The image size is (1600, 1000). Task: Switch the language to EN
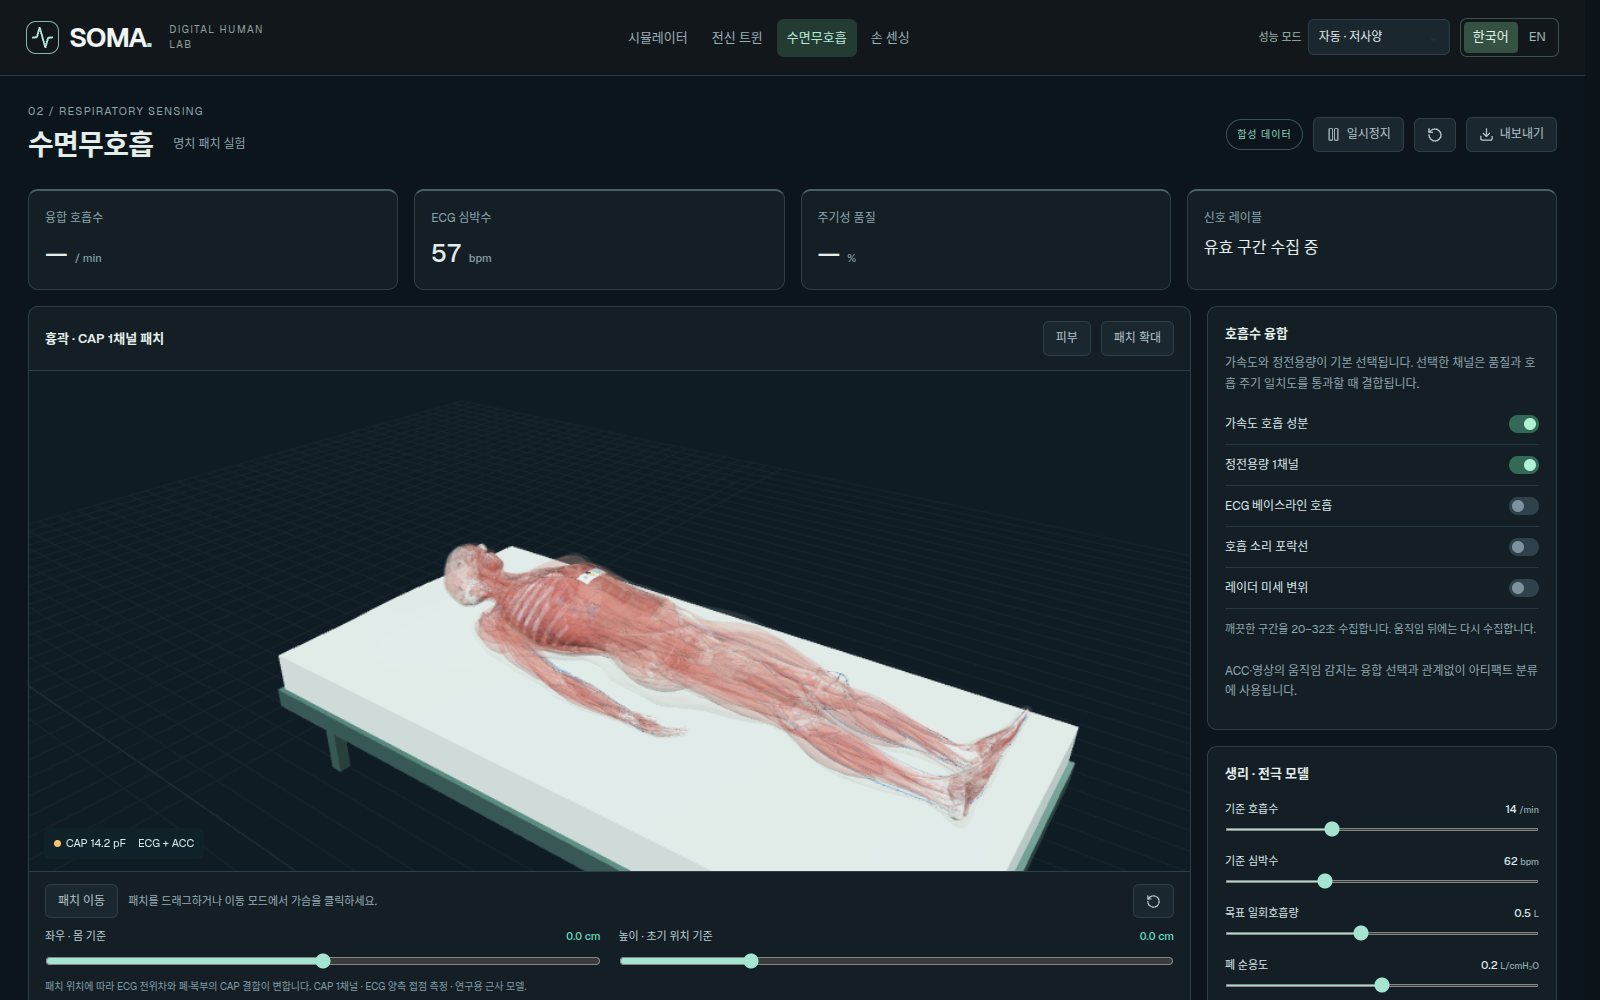click(x=1537, y=37)
